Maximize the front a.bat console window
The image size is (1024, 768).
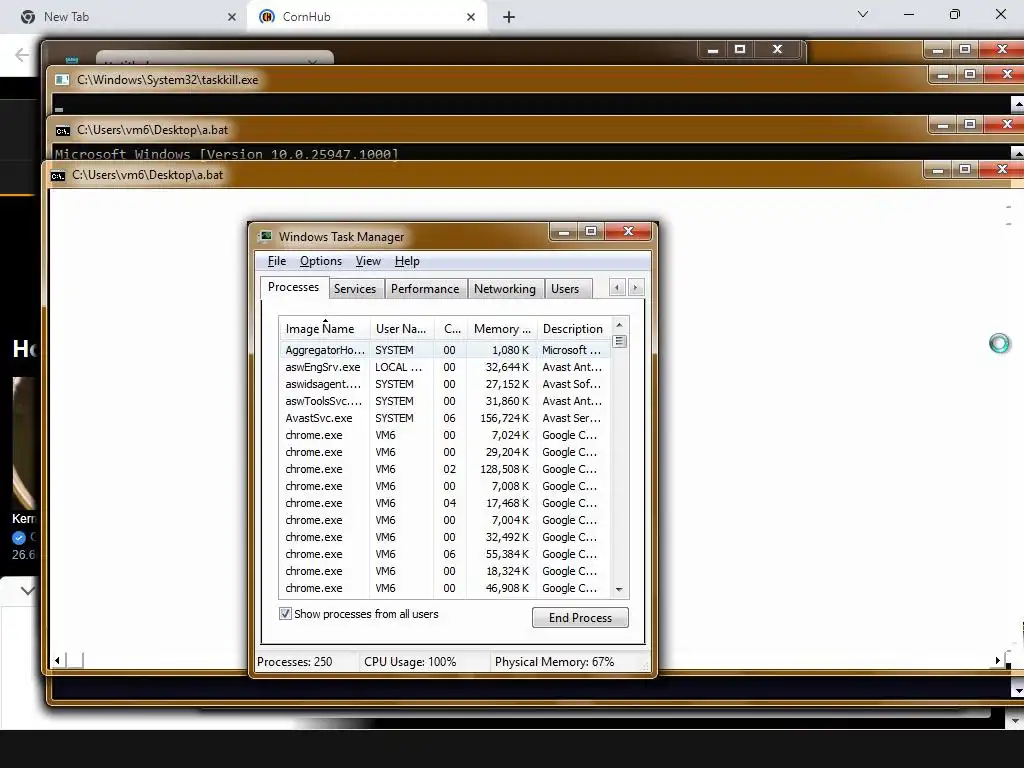click(x=965, y=170)
